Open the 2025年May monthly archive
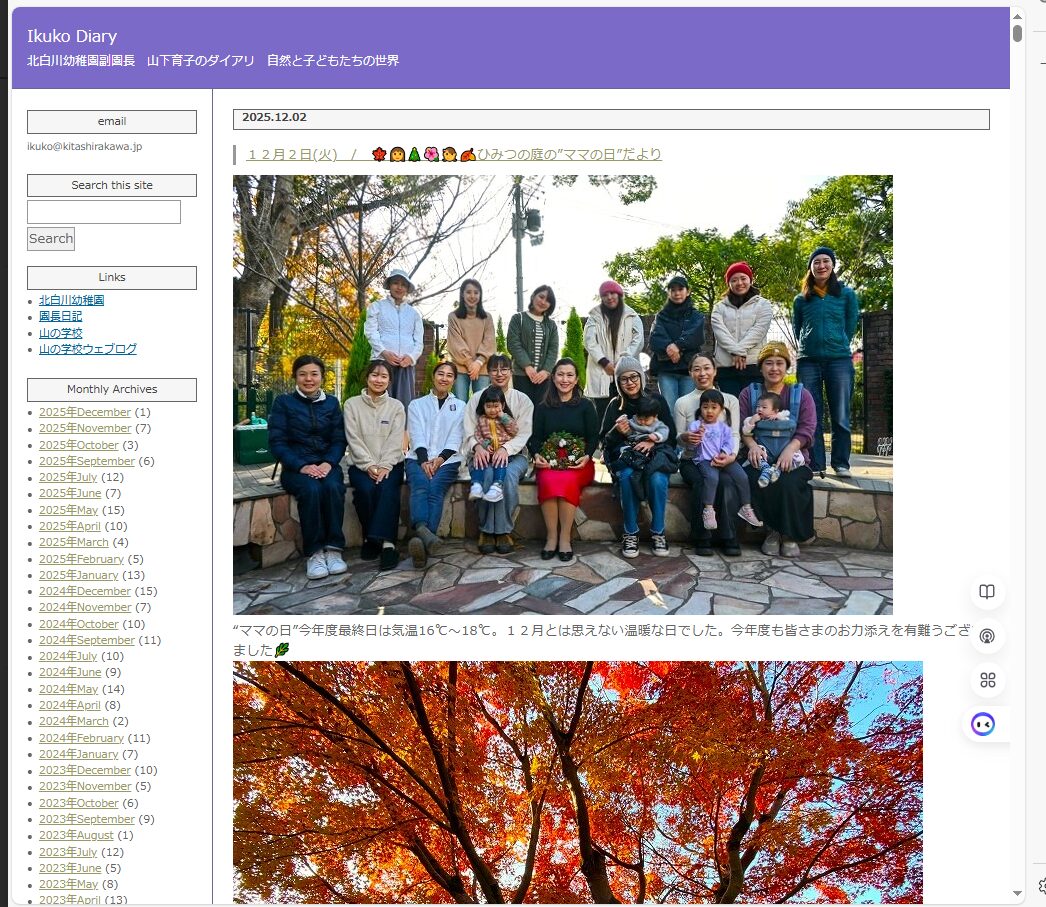 coord(69,510)
